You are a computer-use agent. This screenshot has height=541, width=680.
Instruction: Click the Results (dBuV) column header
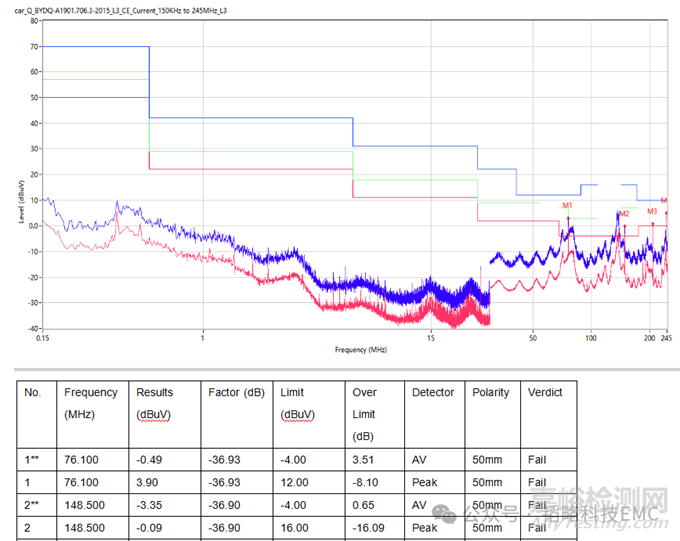point(160,403)
